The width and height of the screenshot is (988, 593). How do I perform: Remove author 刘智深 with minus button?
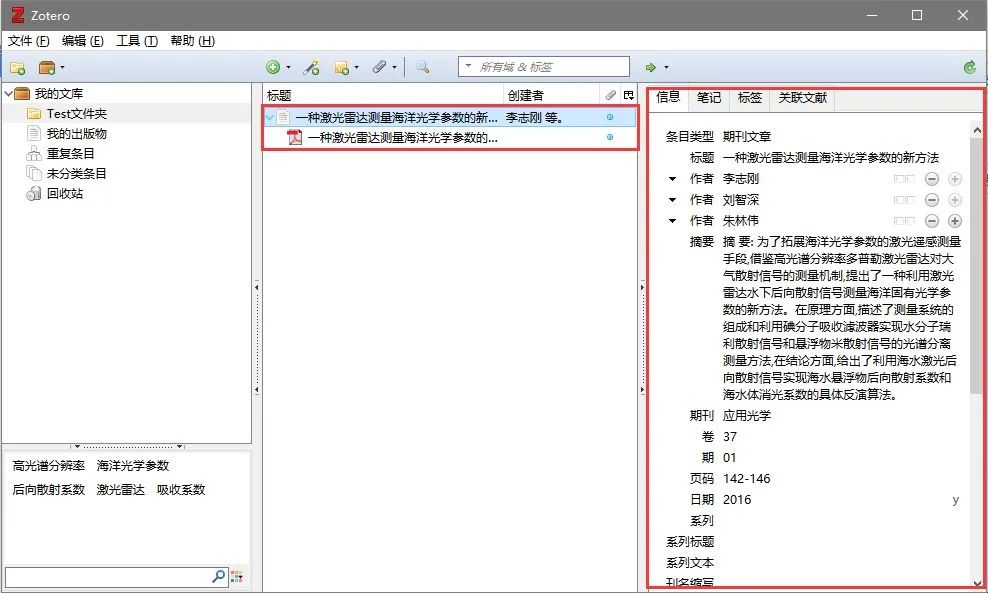click(932, 200)
